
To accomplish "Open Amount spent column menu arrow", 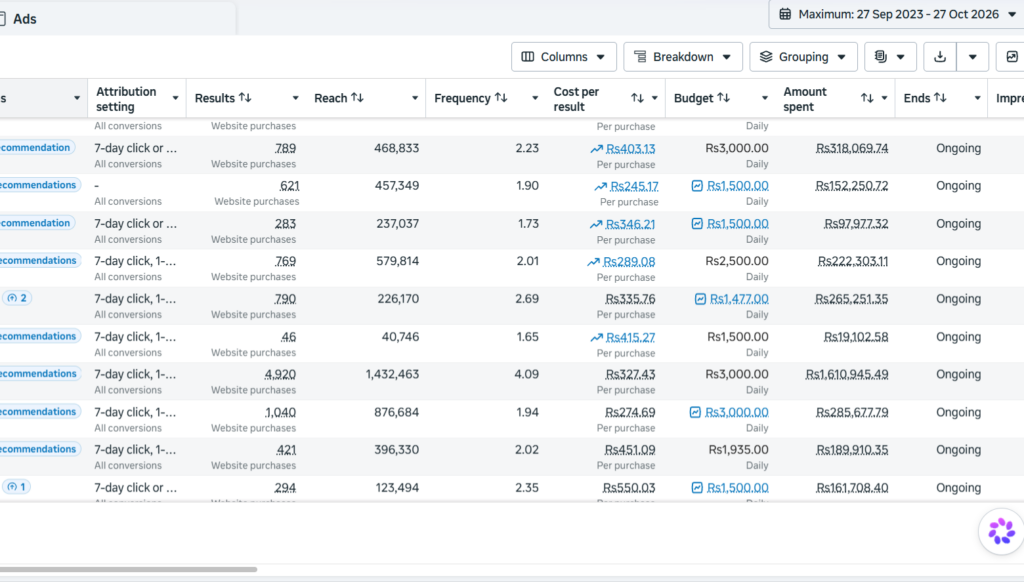I will pyautogui.click(x=884, y=98).
